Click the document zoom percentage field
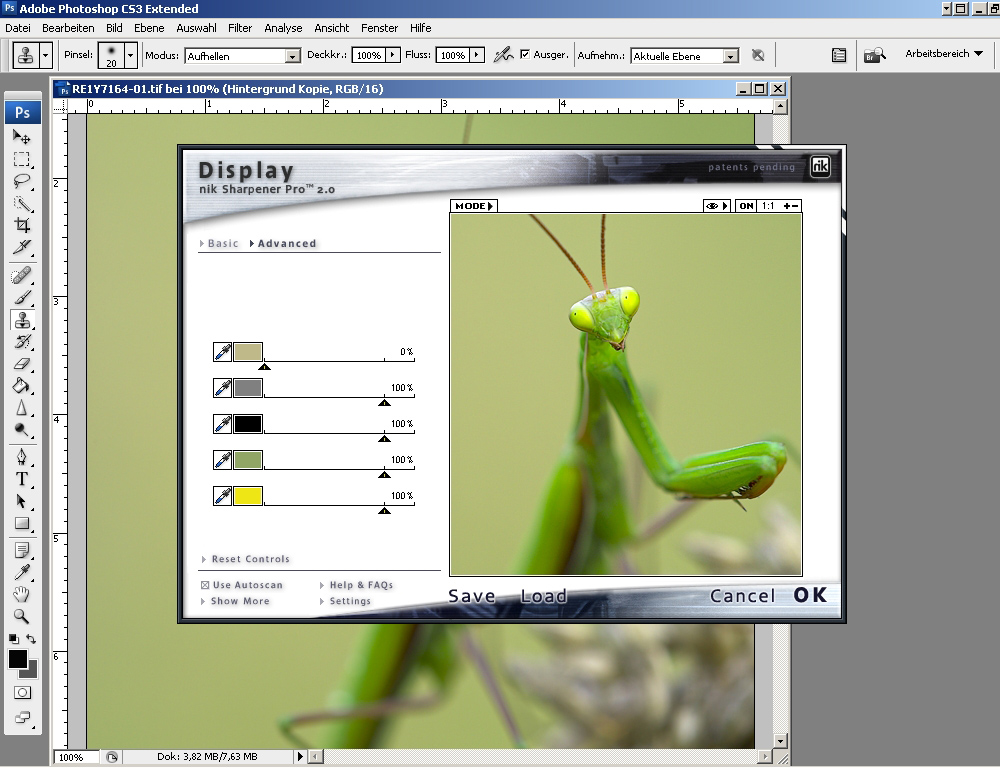Viewport: 1000px width, 768px height. coord(77,757)
